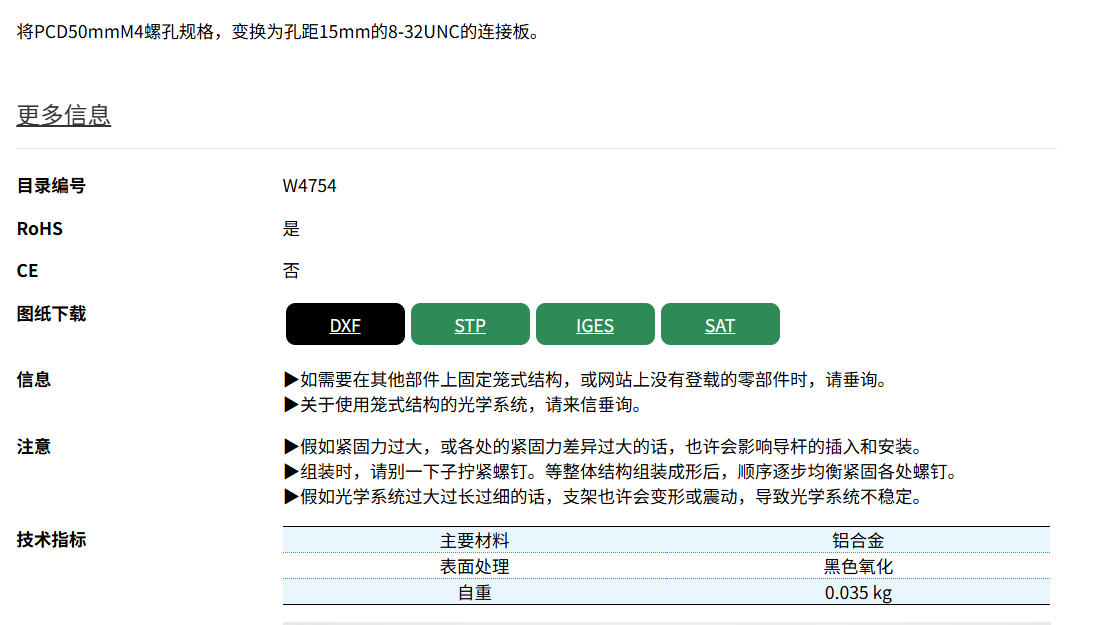Image resolution: width=1105 pixels, height=625 pixels.
Task: Click the IGES download button
Action: pos(595,325)
